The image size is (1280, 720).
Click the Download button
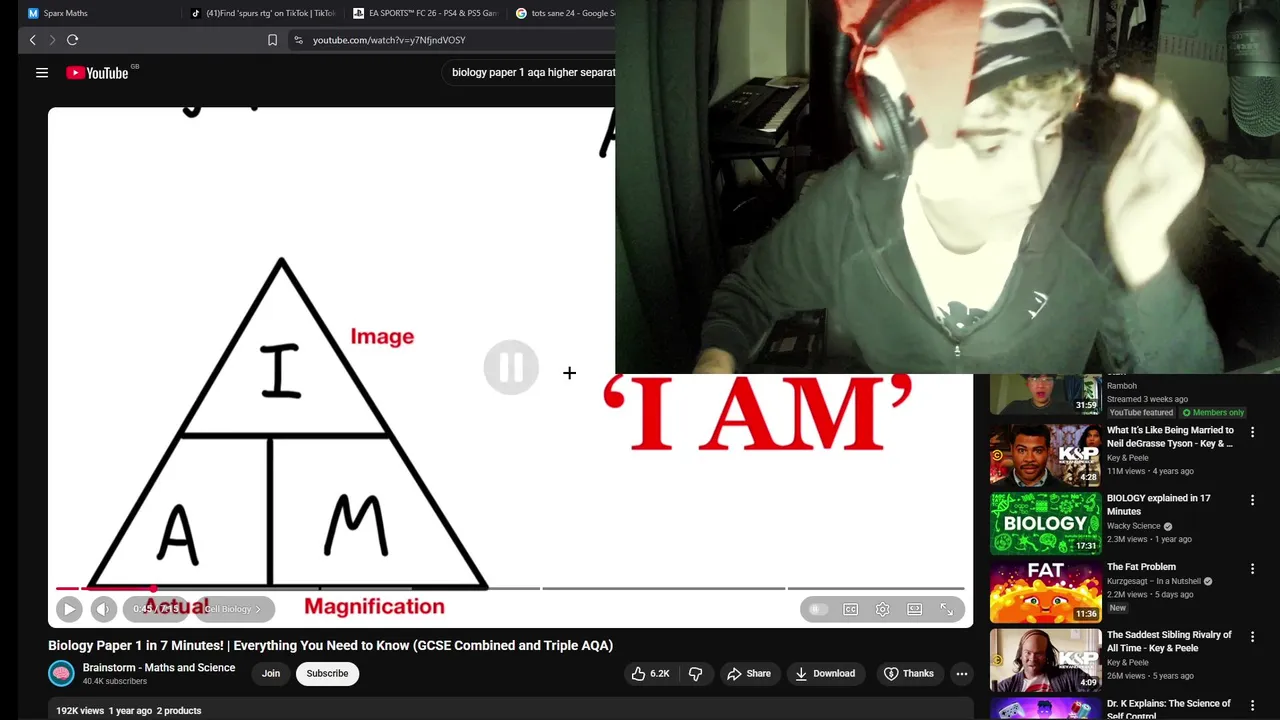pyautogui.click(x=825, y=674)
